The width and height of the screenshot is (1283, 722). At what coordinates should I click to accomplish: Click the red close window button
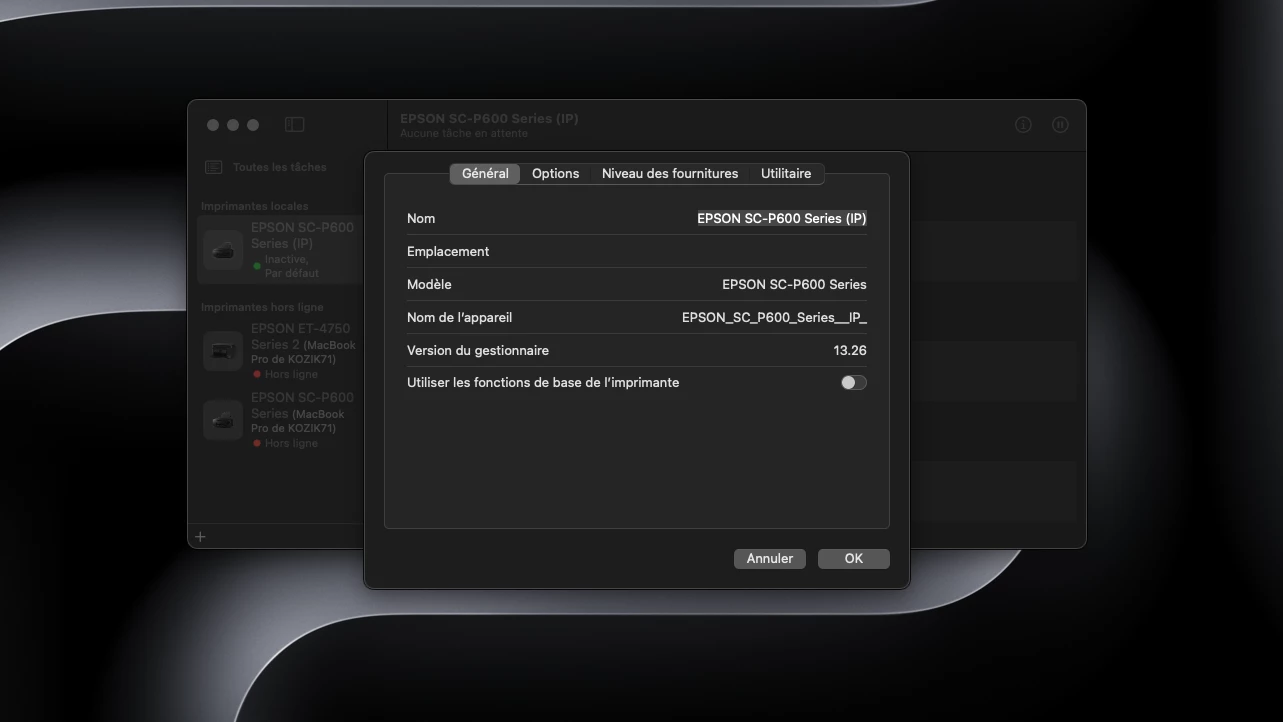tap(213, 125)
